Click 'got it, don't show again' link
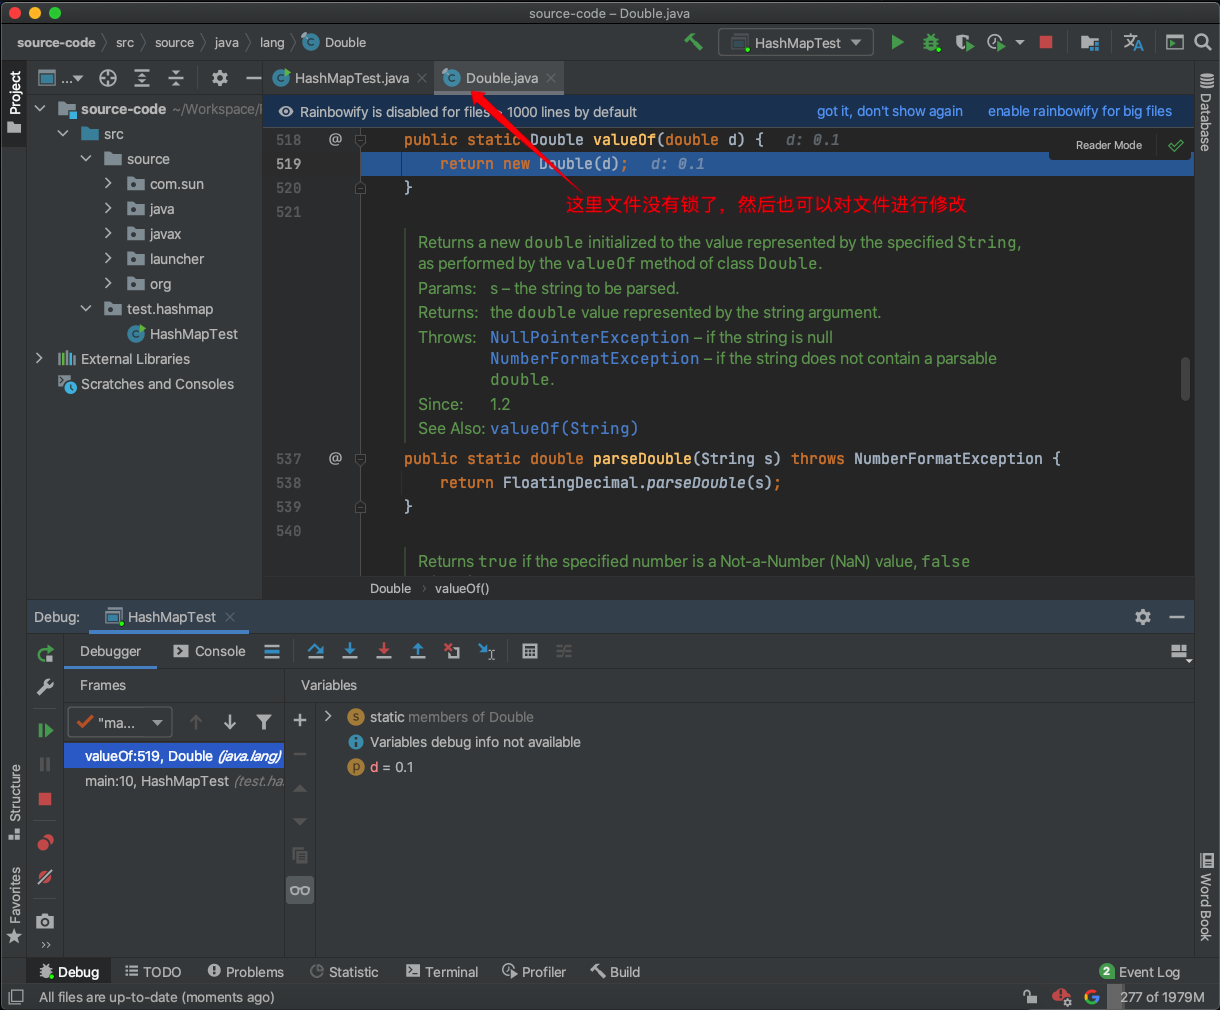The image size is (1220, 1010). 890,111
